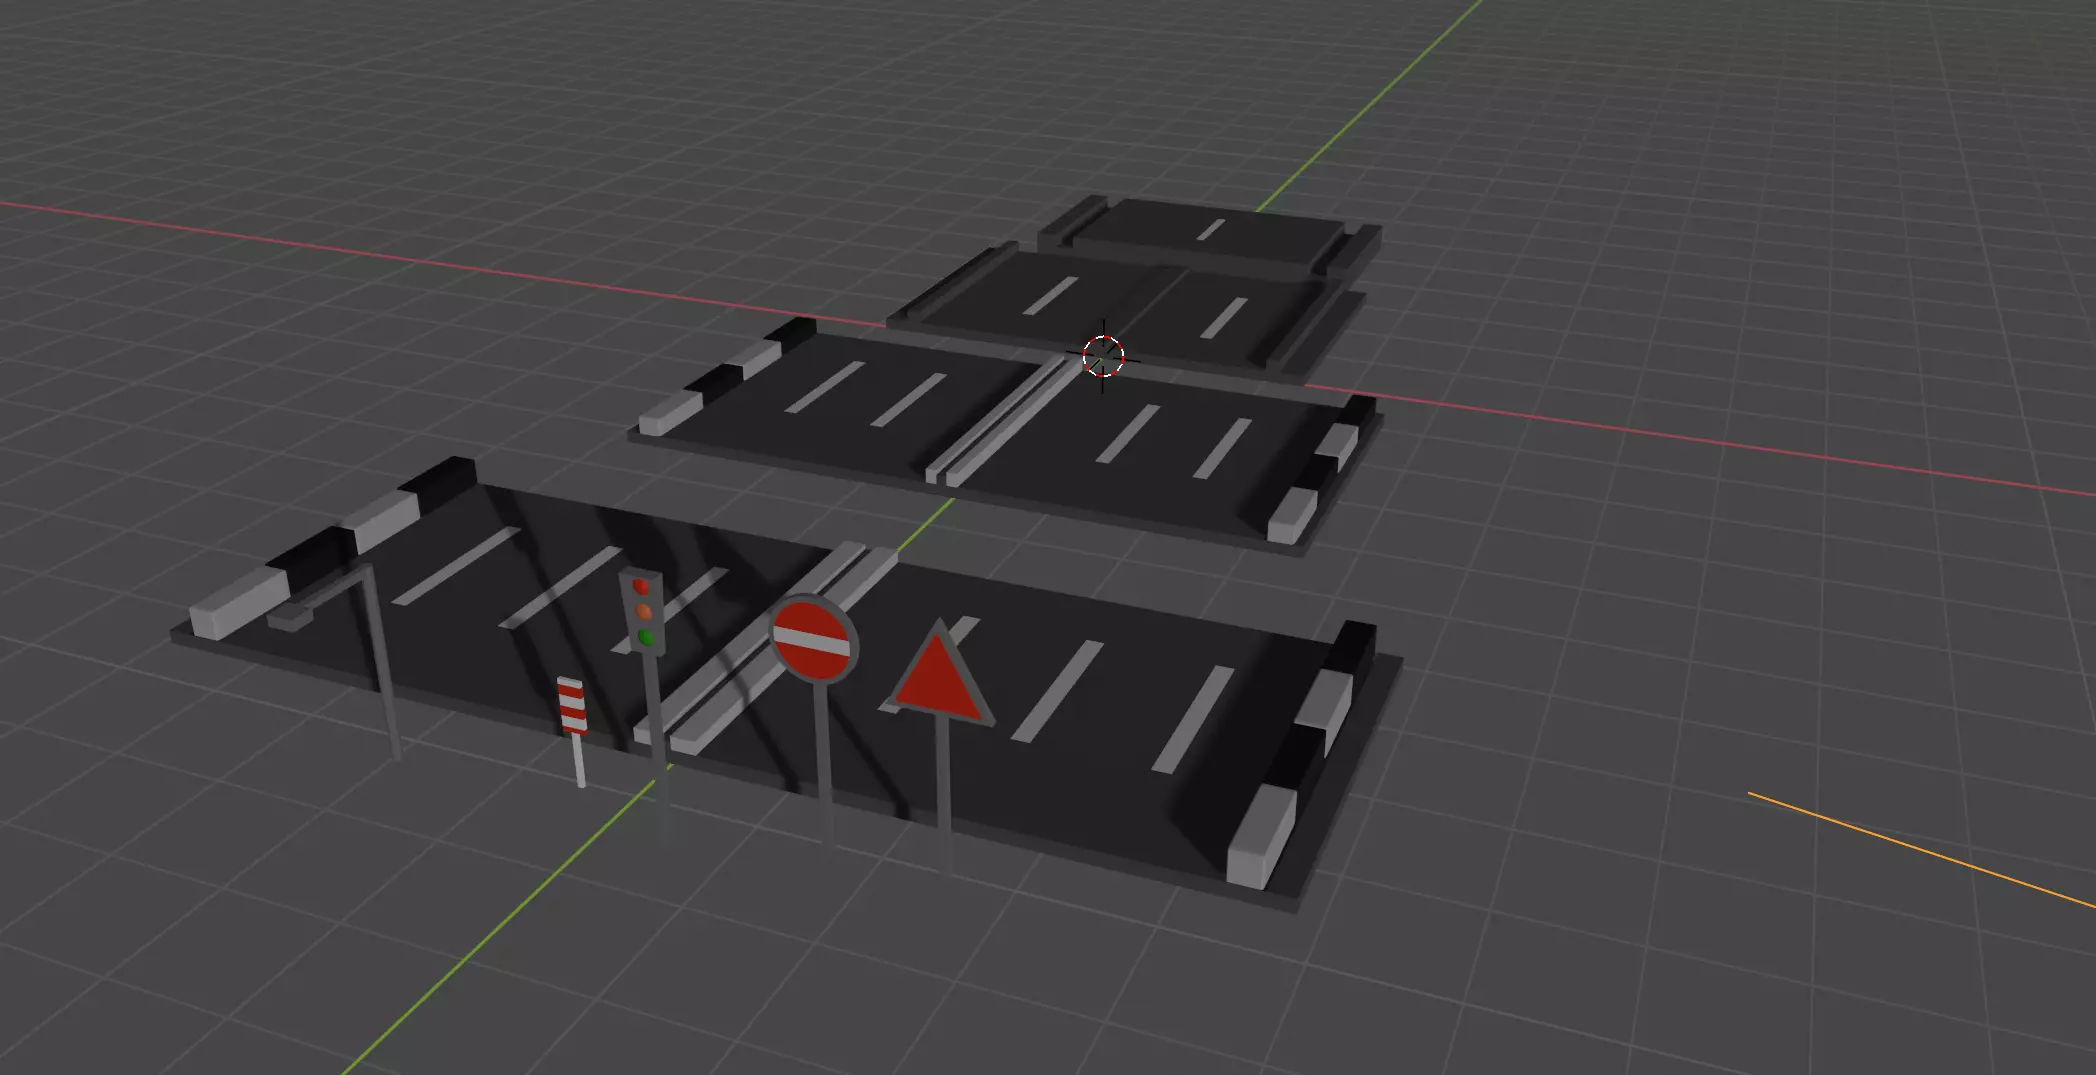Click the 3D cursor crosshair
Viewport: 2096px width, 1075px height.
click(x=1103, y=356)
